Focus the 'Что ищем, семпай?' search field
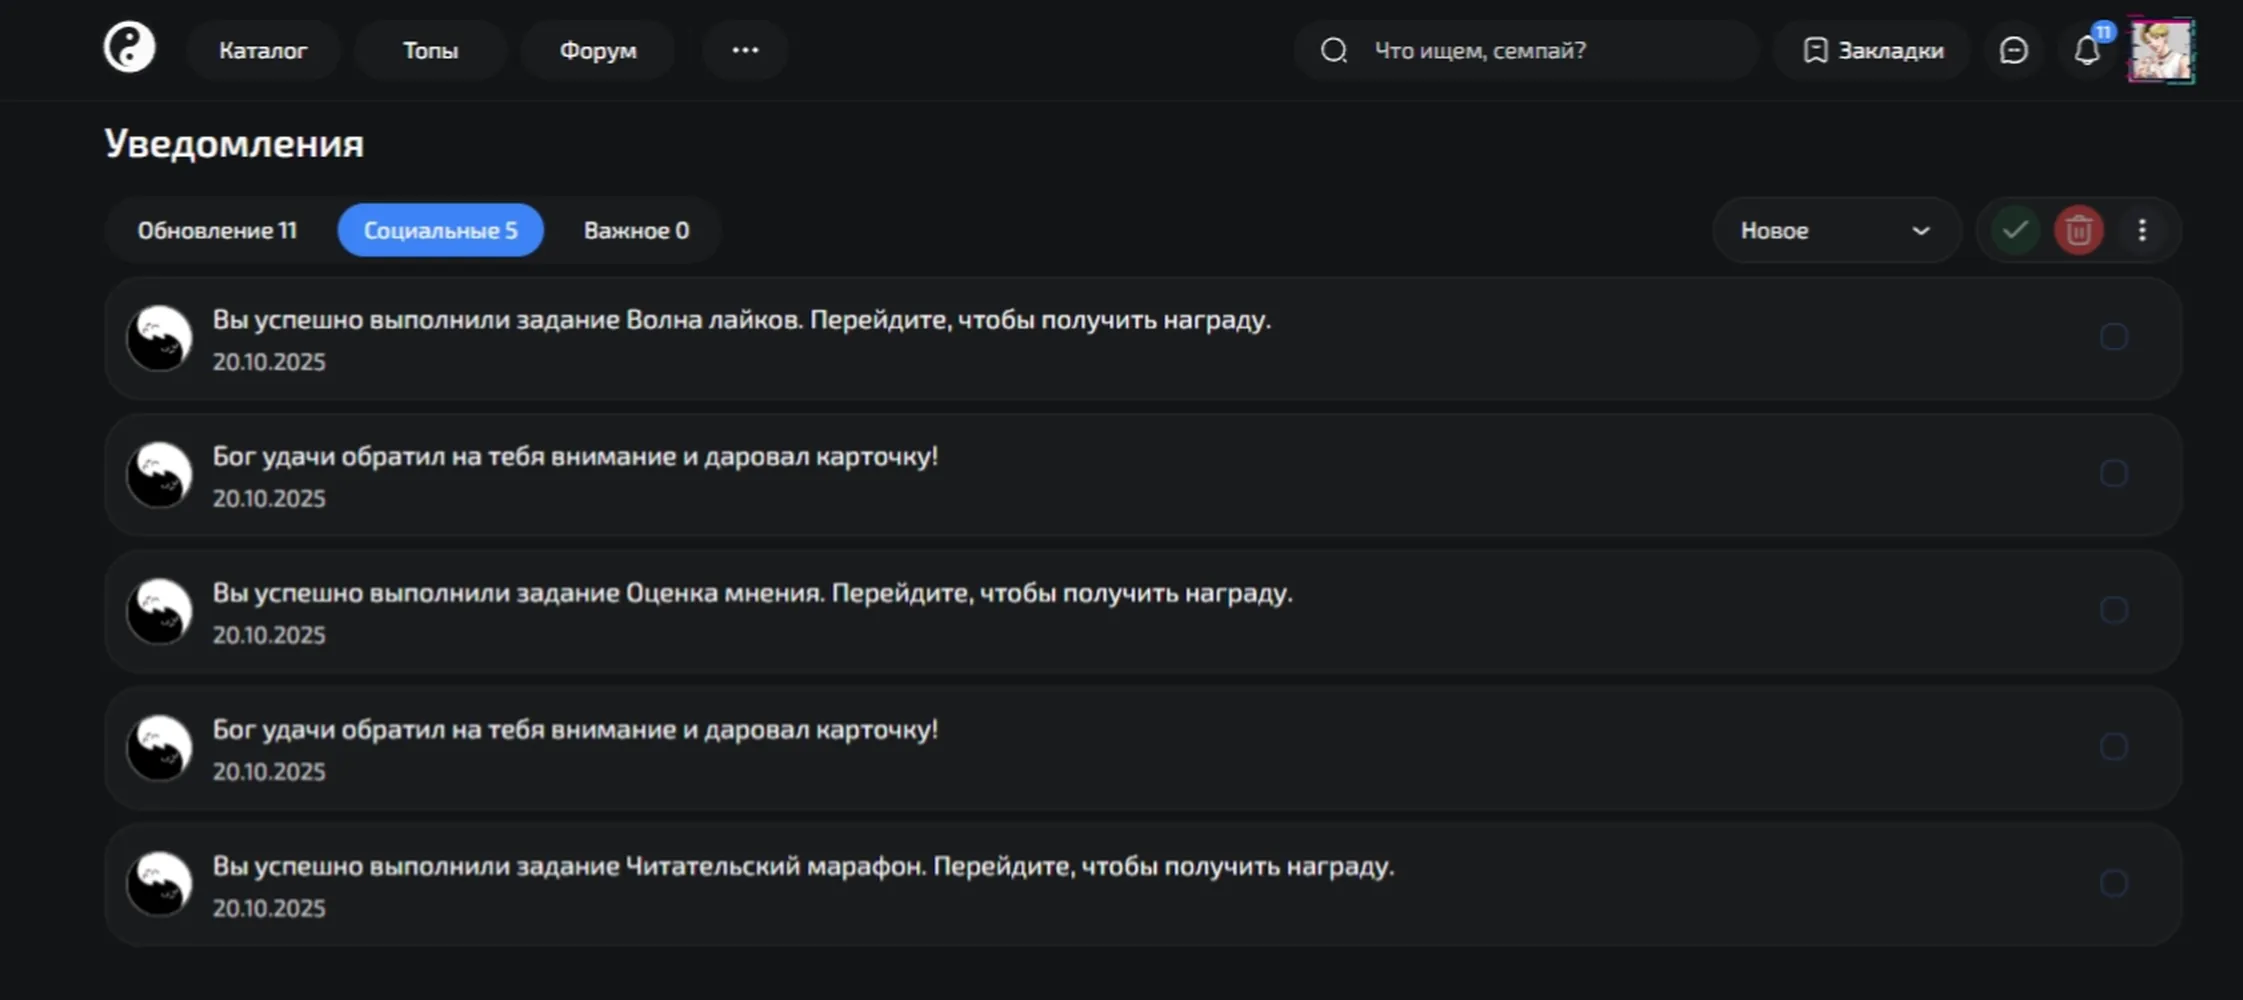 click(x=1526, y=50)
